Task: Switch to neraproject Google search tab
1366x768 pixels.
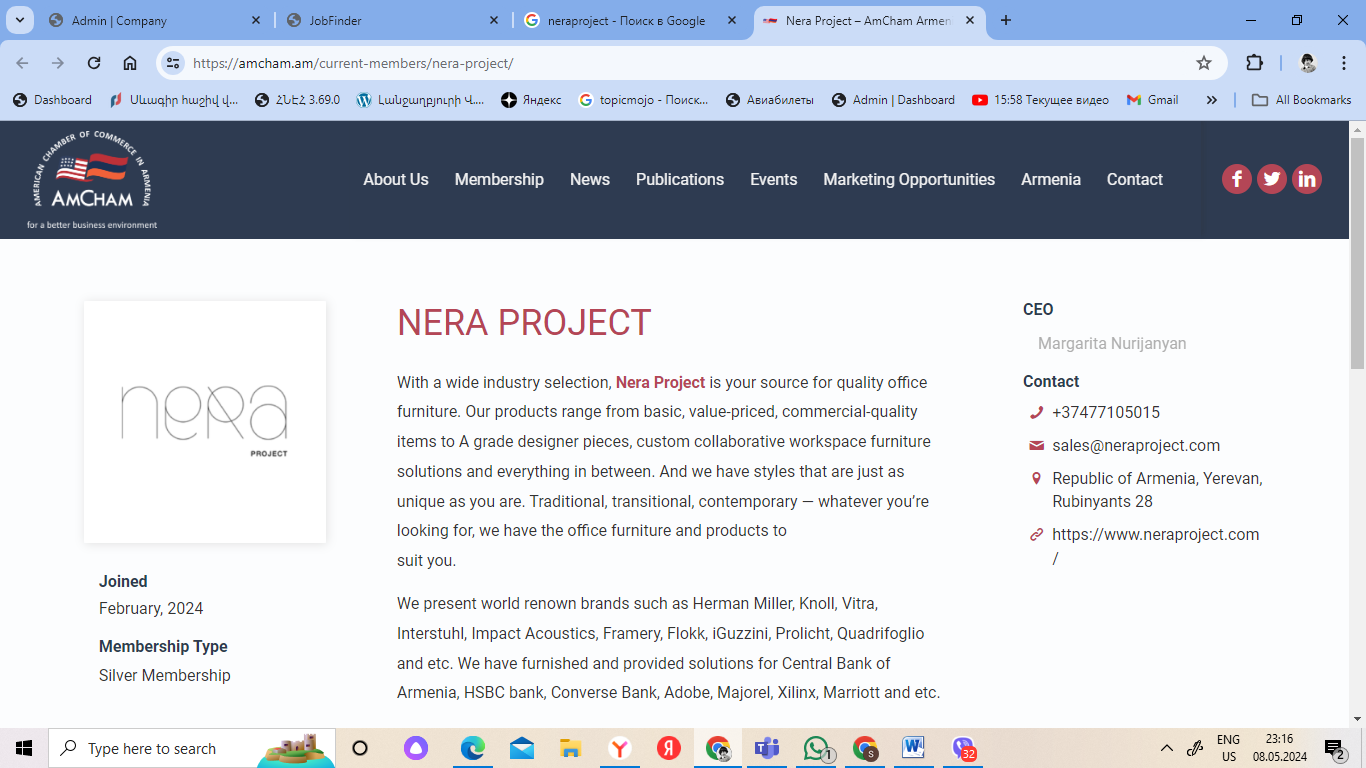Action: 629,20
